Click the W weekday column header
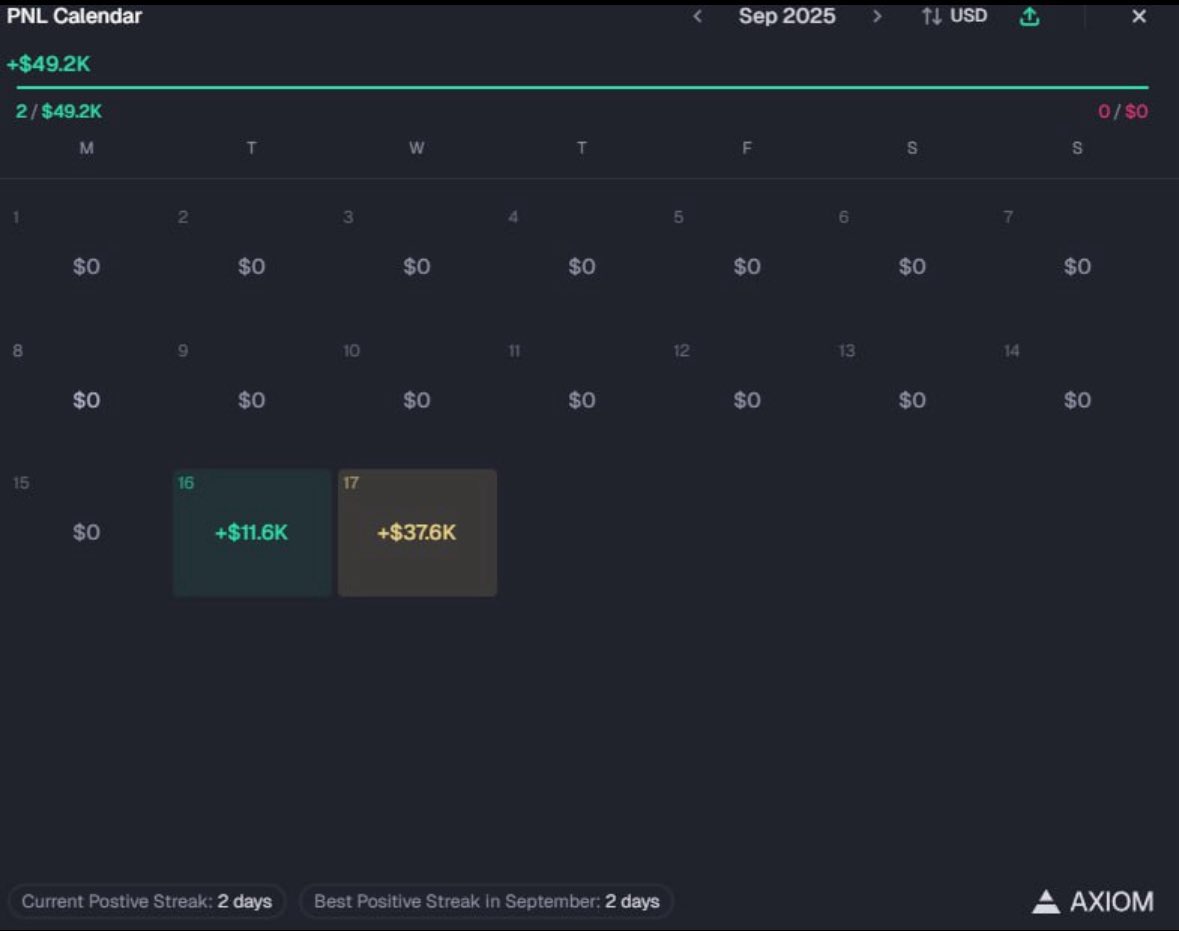This screenshot has height=931, width=1179. (x=417, y=148)
